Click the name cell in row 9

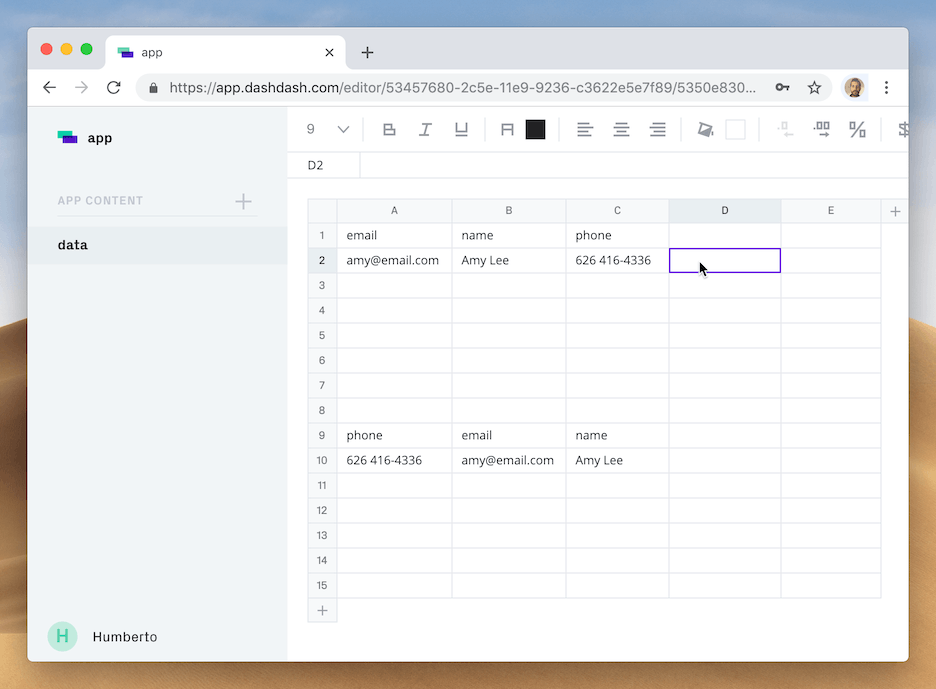click(617, 435)
